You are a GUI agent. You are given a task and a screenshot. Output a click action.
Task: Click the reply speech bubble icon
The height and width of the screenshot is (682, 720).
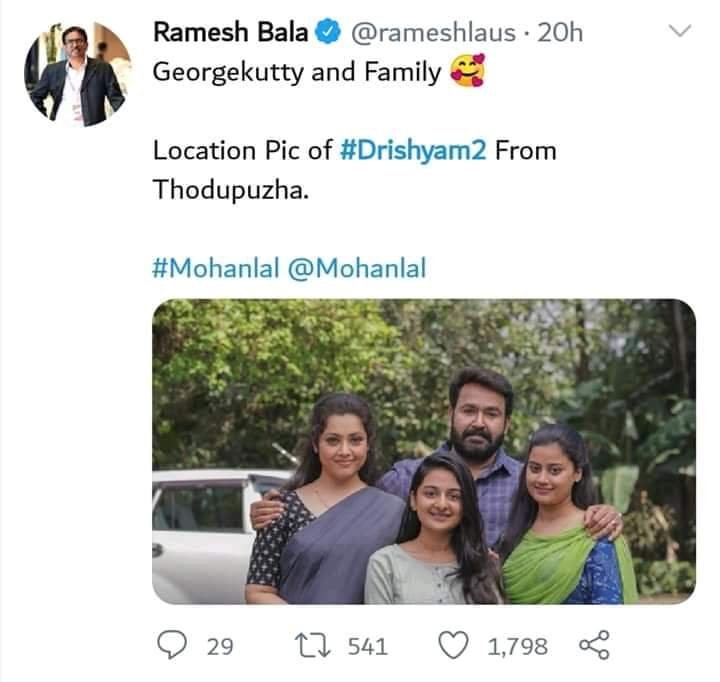175,646
